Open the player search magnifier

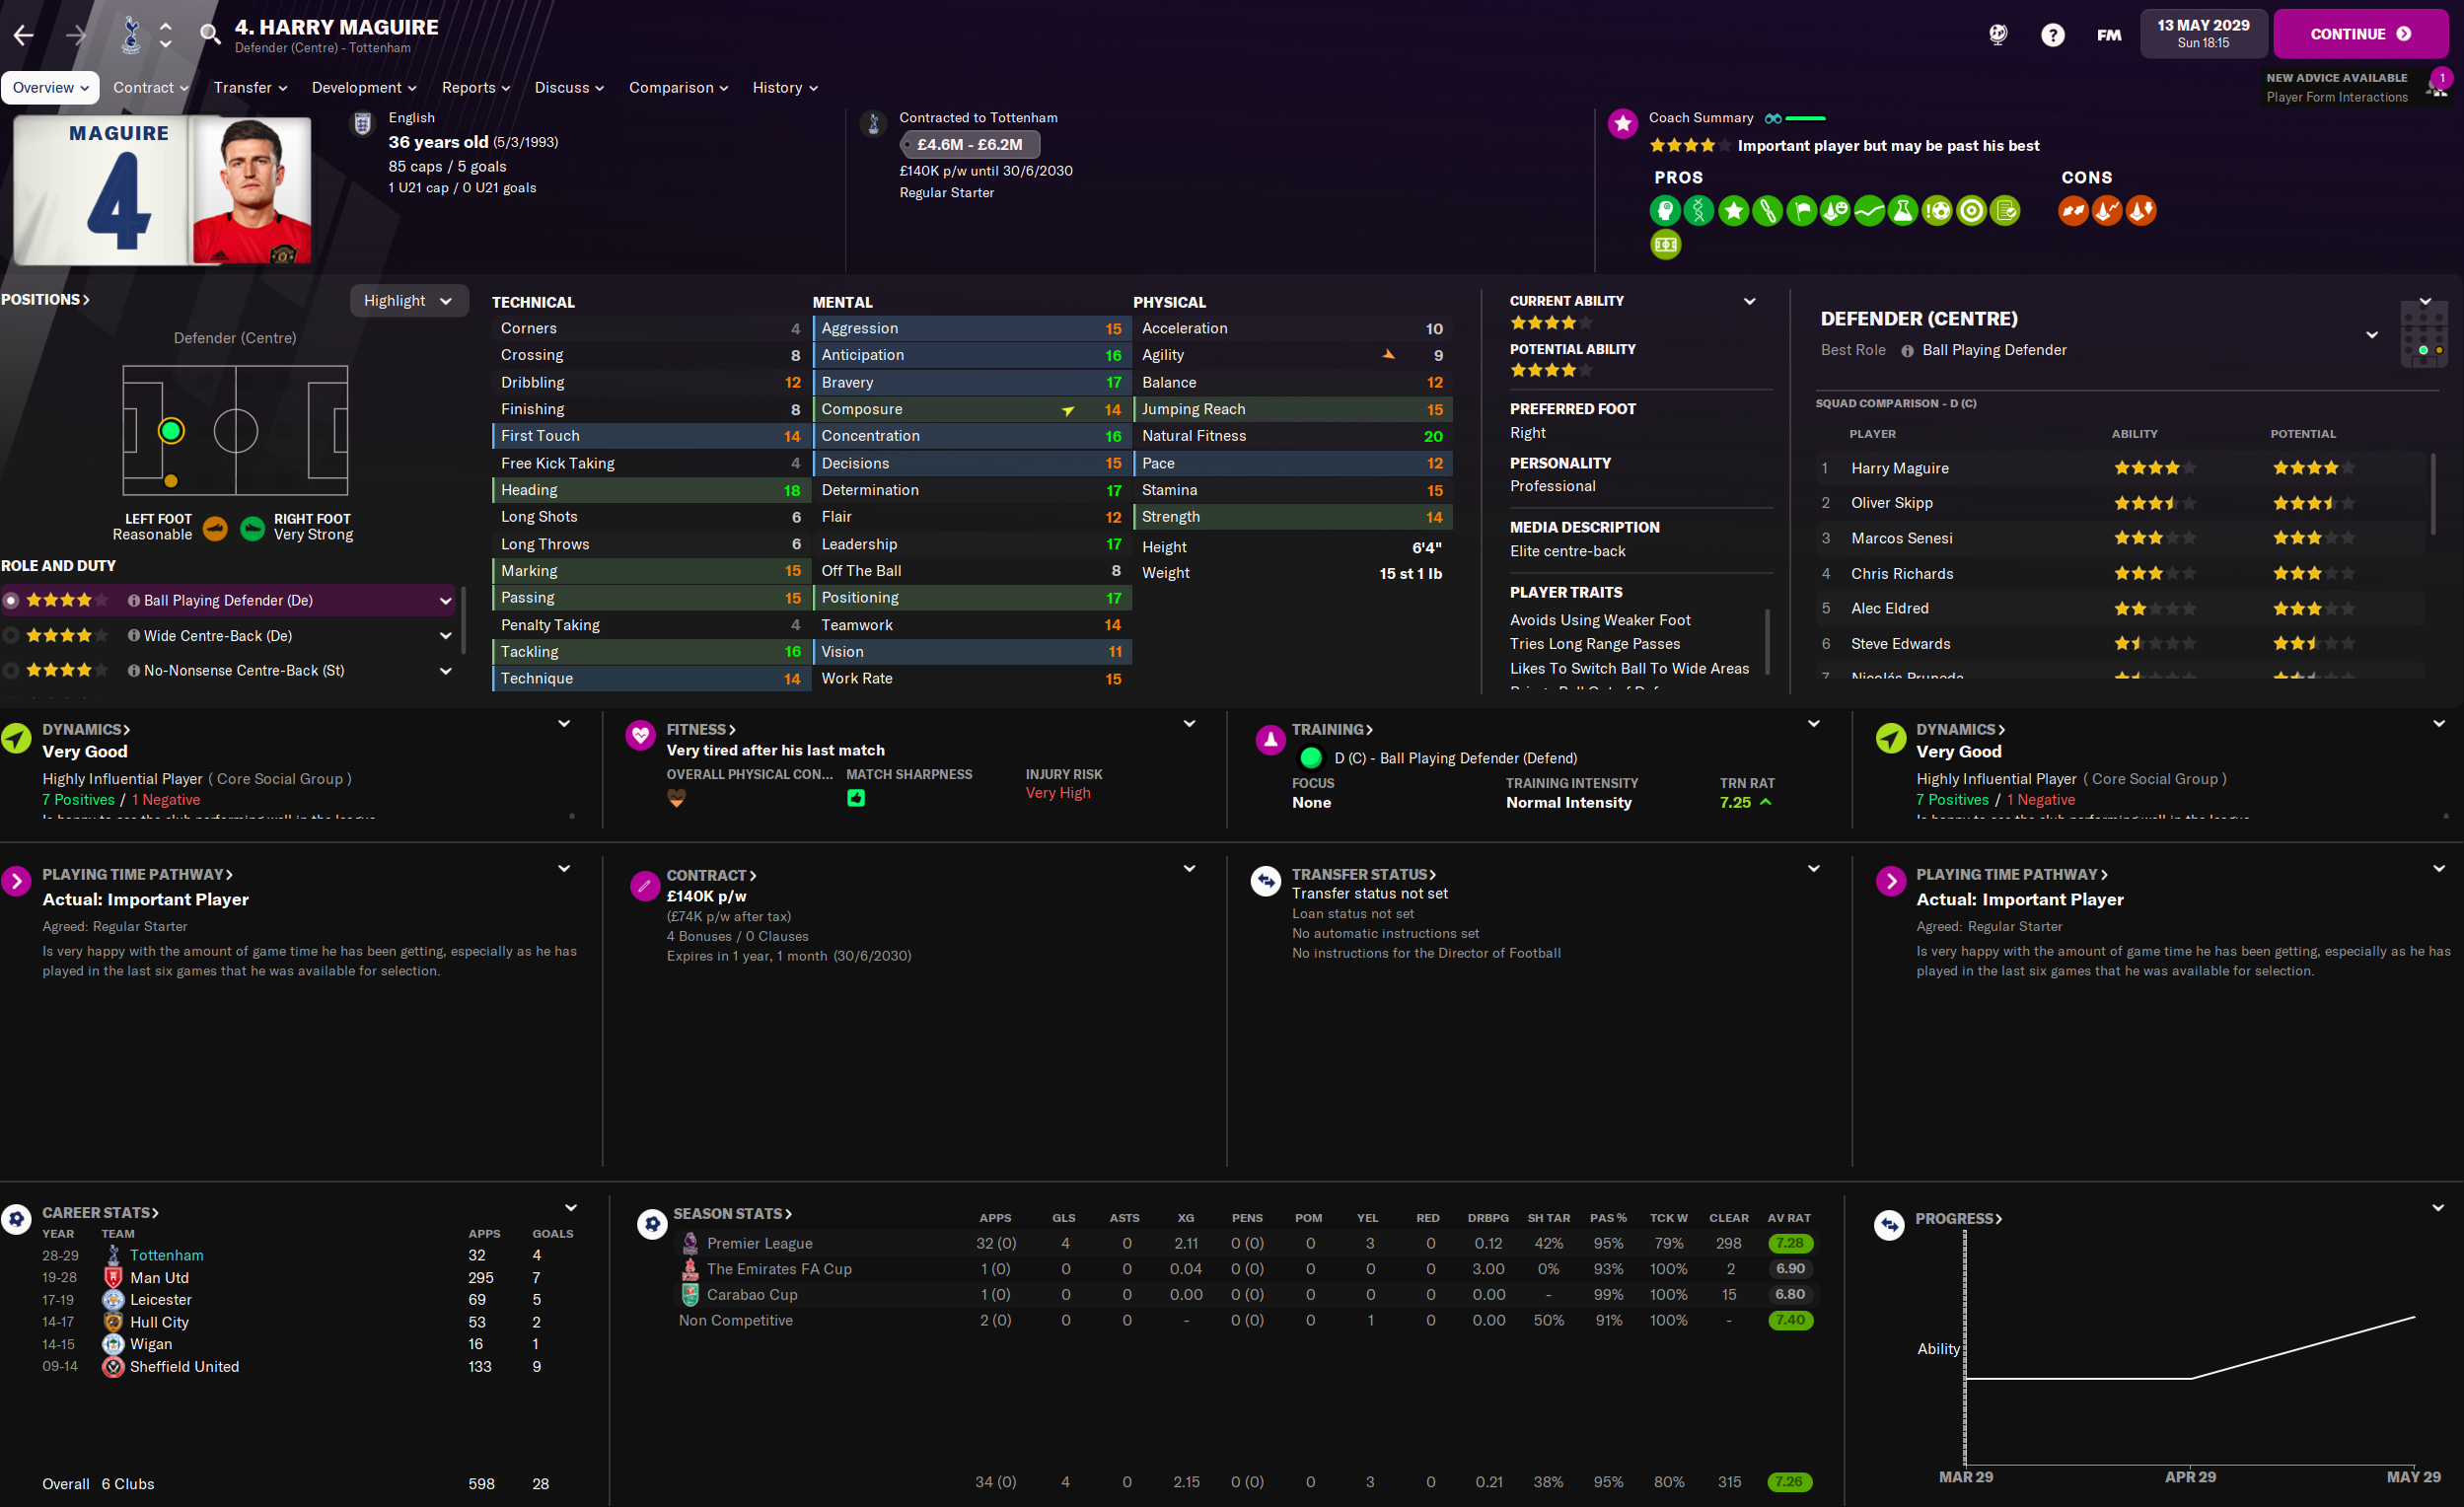[x=209, y=35]
